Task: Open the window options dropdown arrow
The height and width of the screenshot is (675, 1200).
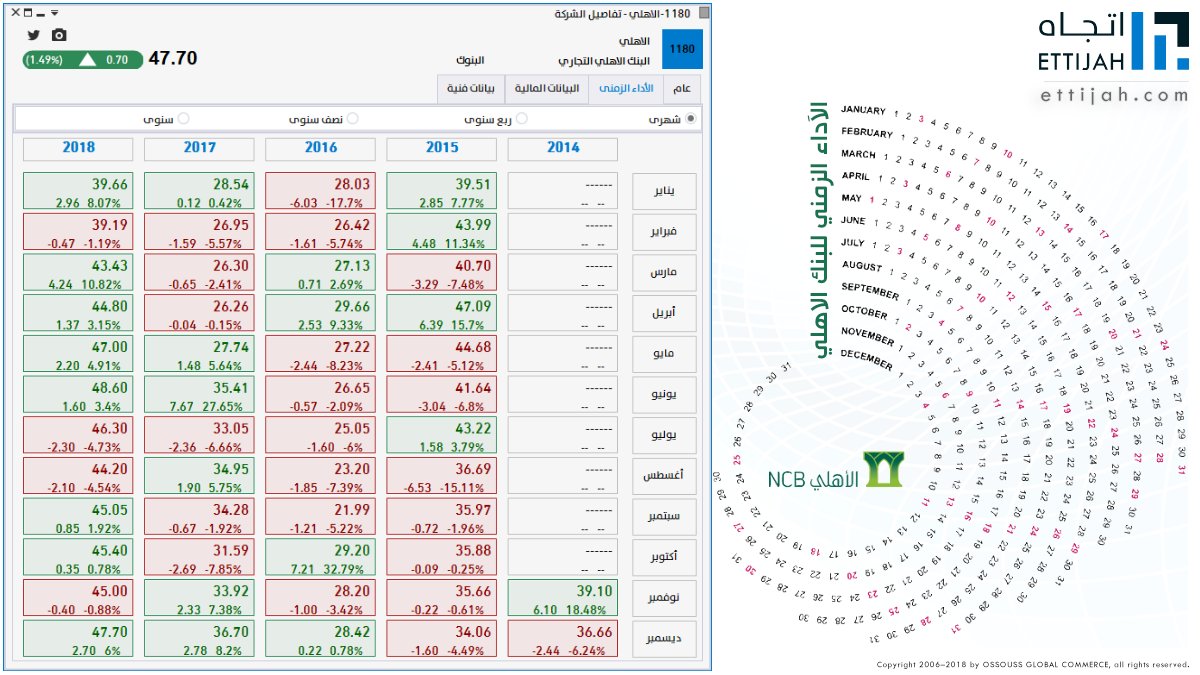Action: [54, 14]
